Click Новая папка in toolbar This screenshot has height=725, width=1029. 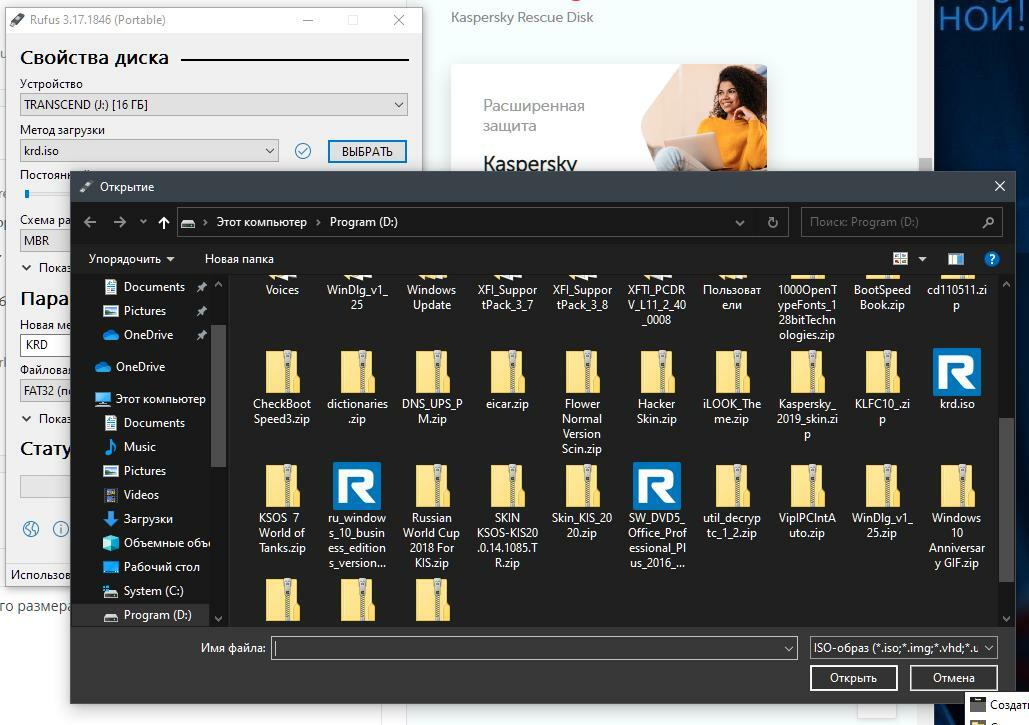tap(239, 259)
